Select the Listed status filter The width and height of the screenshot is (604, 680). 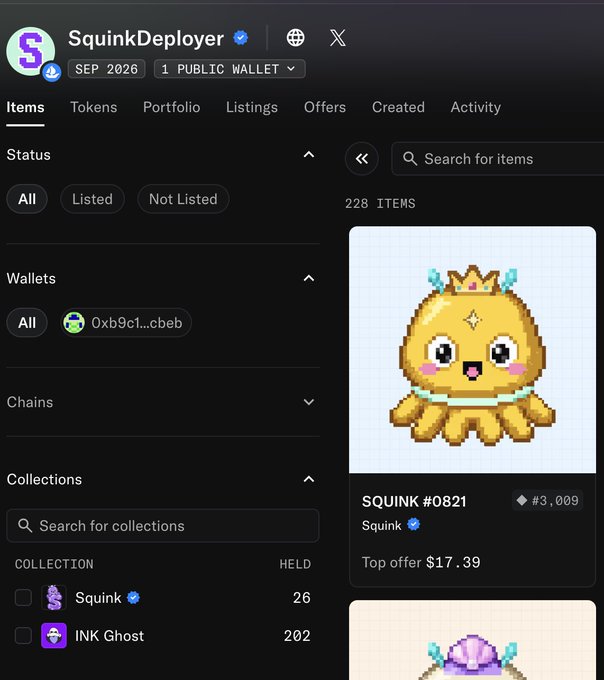click(92, 199)
